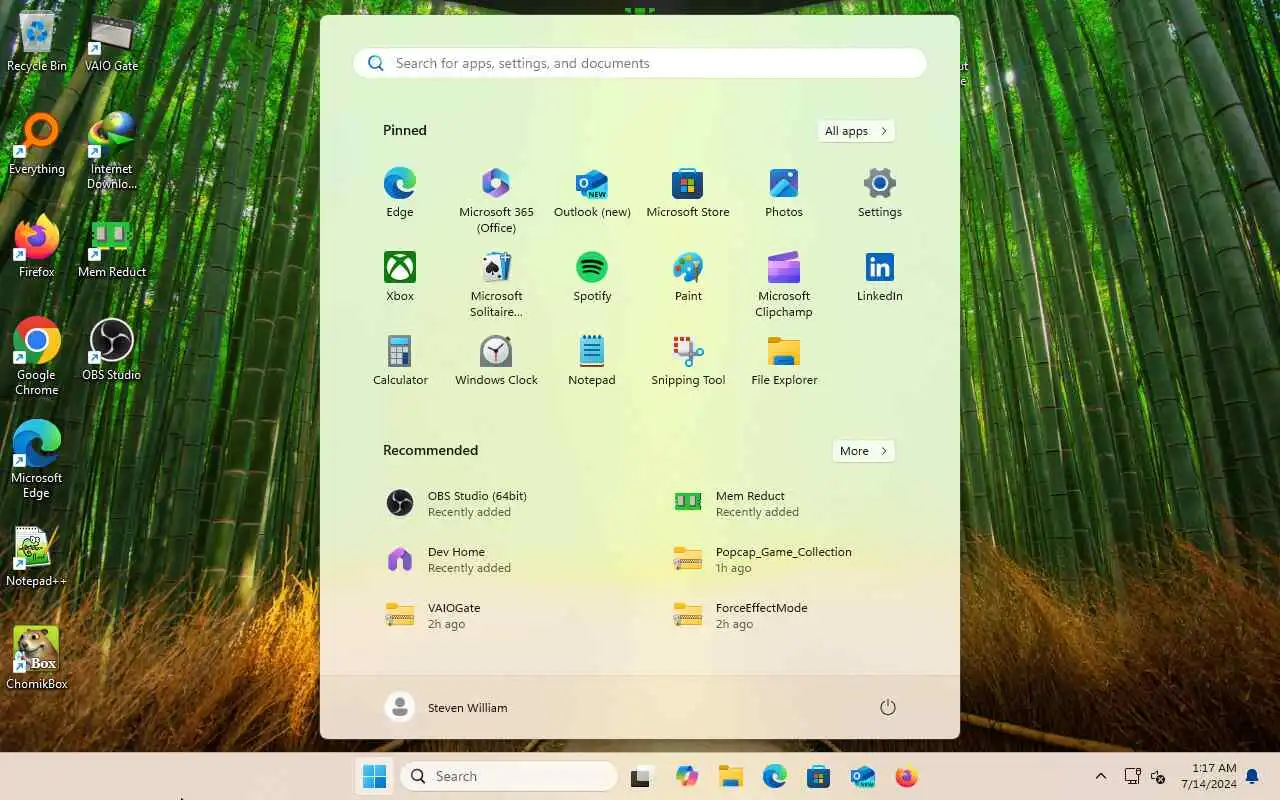Click the taskbar Search box

click(x=509, y=776)
